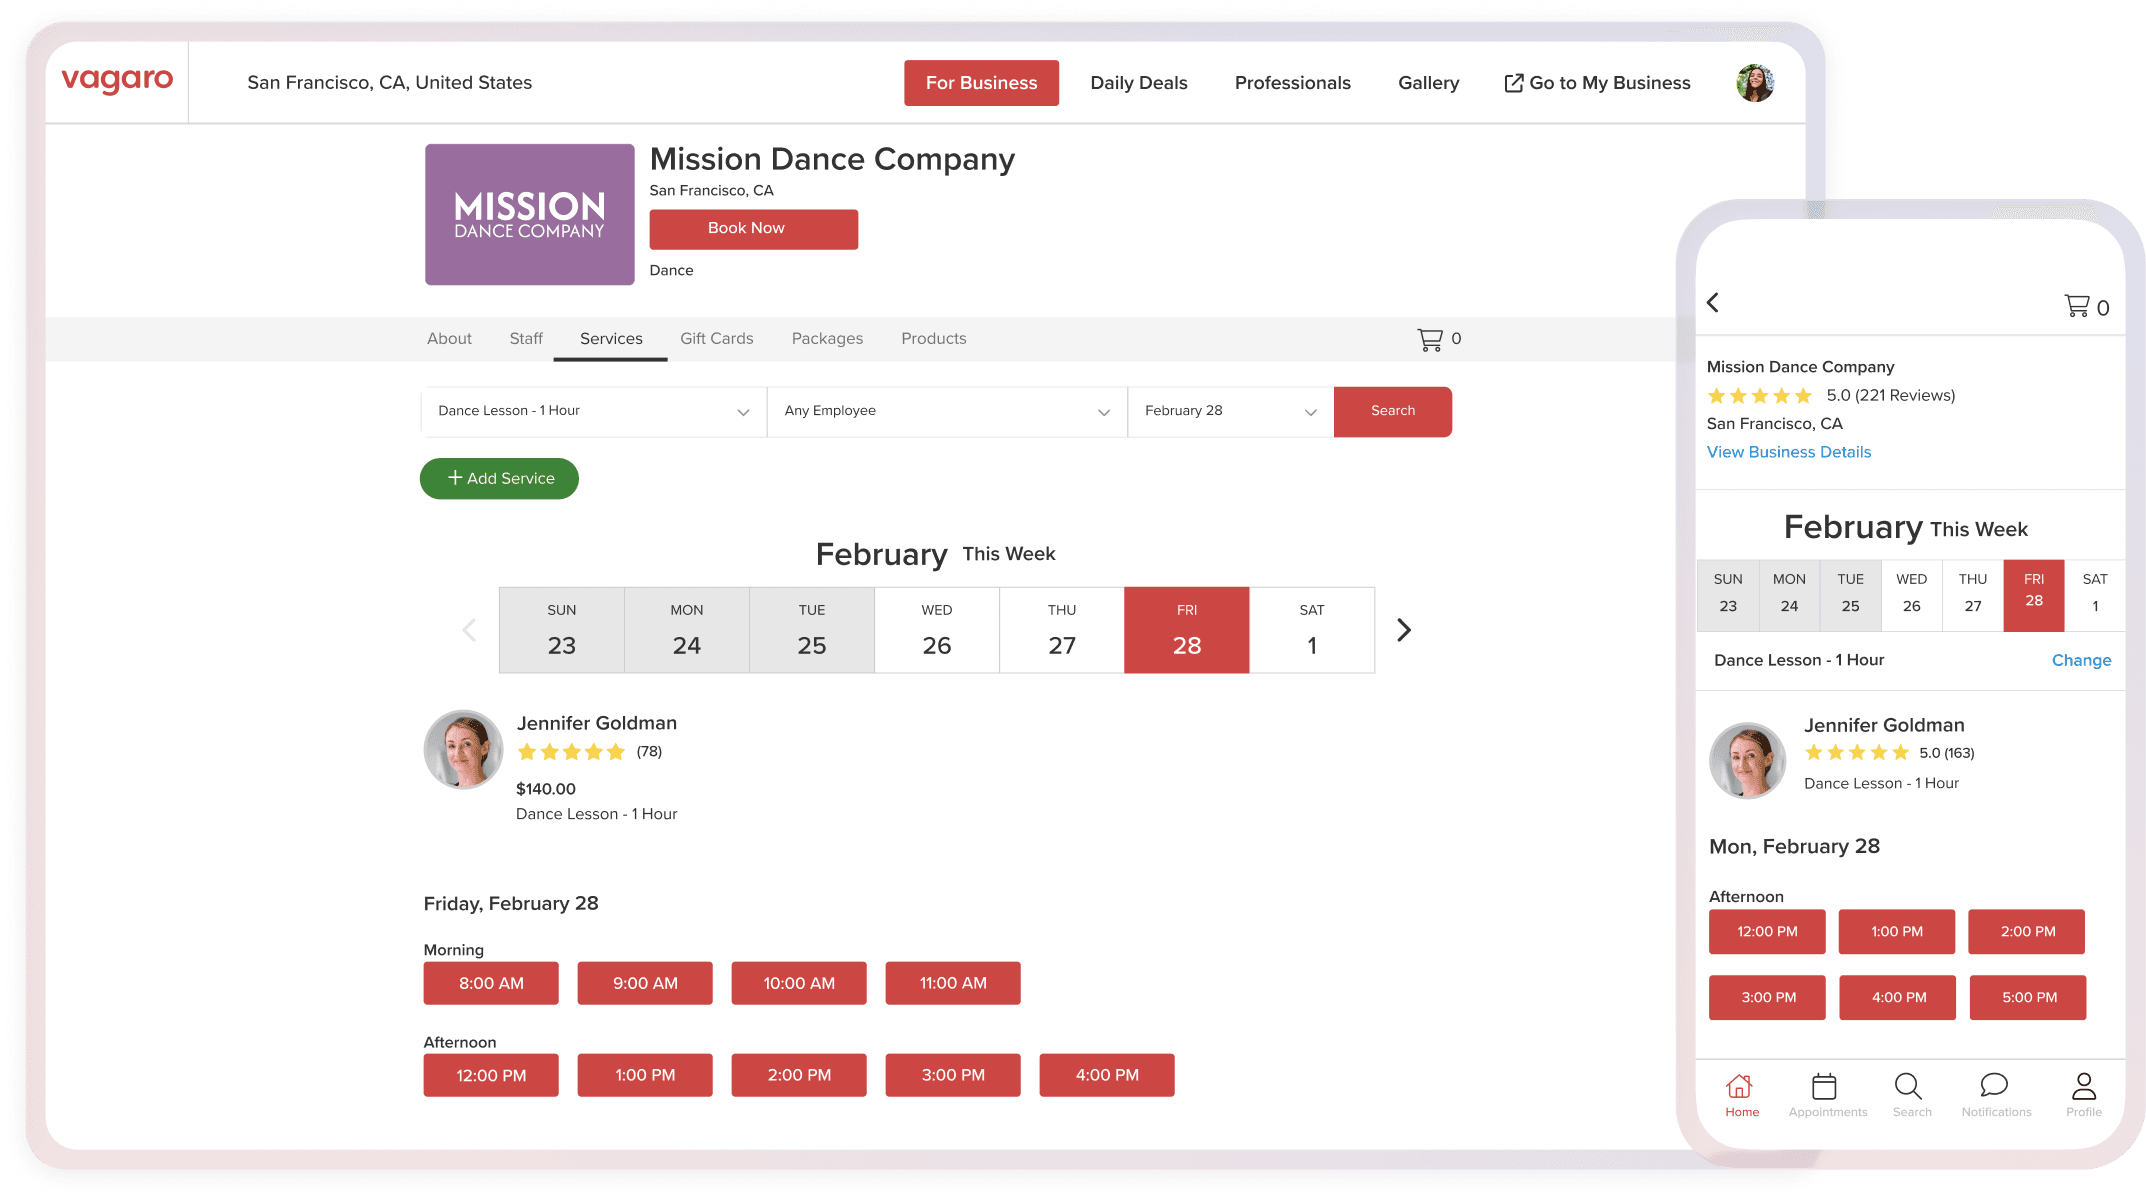This screenshot has height=1200, width=2146.
Task: Click the user avatar in the top header
Action: pos(1755,83)
